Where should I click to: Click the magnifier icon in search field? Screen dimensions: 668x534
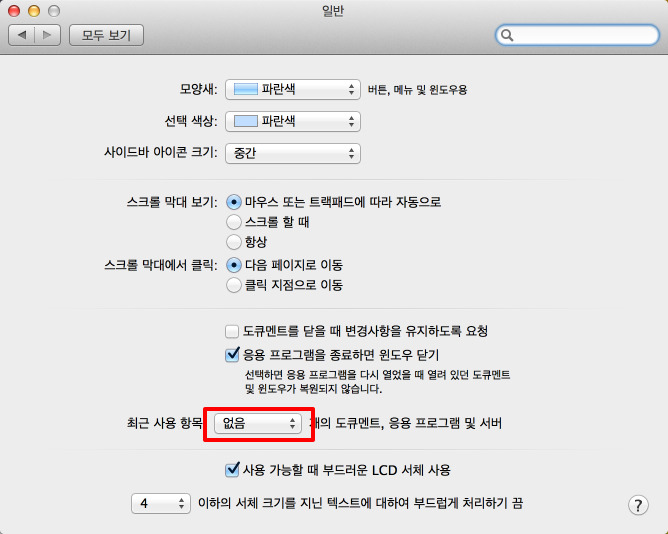point(507,35)
